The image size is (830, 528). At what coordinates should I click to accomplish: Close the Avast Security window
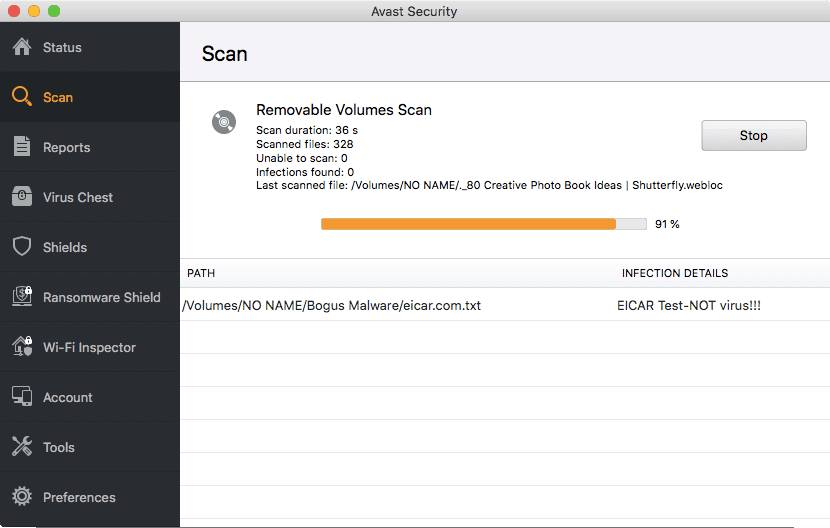[14, 11]
